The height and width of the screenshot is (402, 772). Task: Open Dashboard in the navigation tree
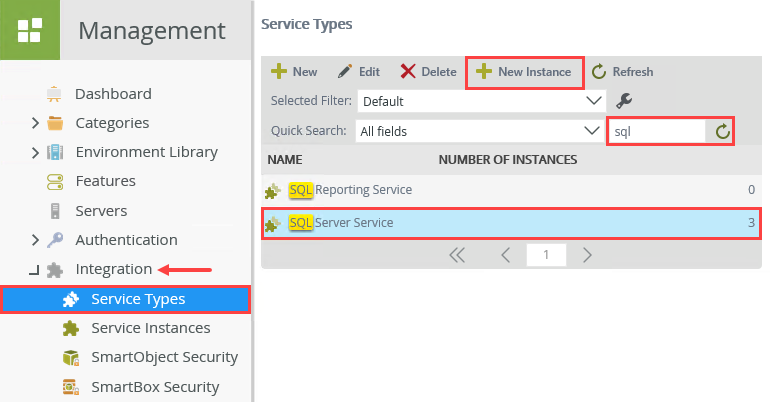coord(113,94)
